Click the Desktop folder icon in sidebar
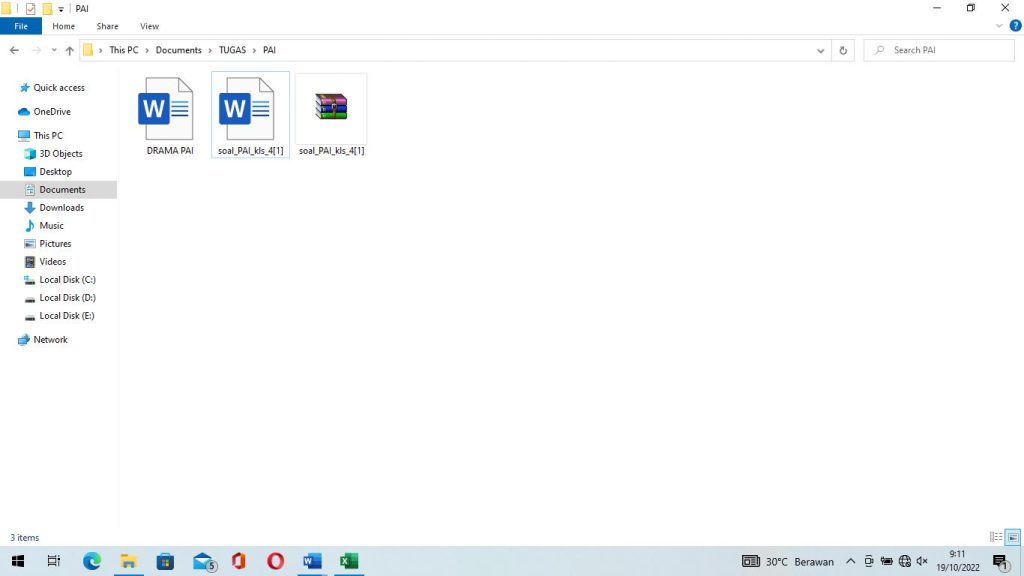Image resolution: width=1024 pixels, height=576 pixels. (30, 172)
